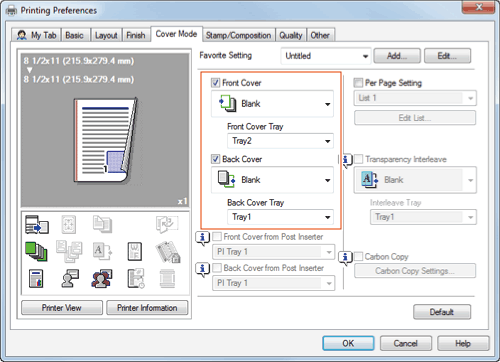Click the Cancel button
500x362 pixels.
(406, 343)
